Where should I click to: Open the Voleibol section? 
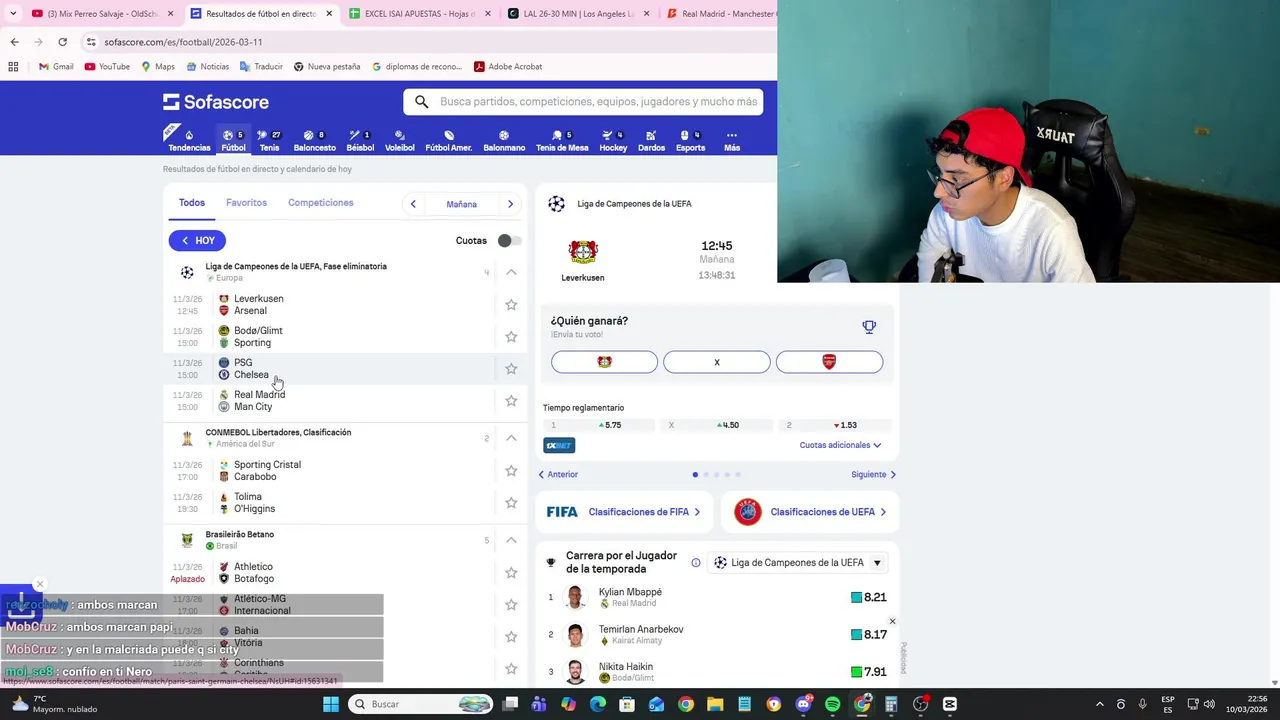[x=400, y=141]
